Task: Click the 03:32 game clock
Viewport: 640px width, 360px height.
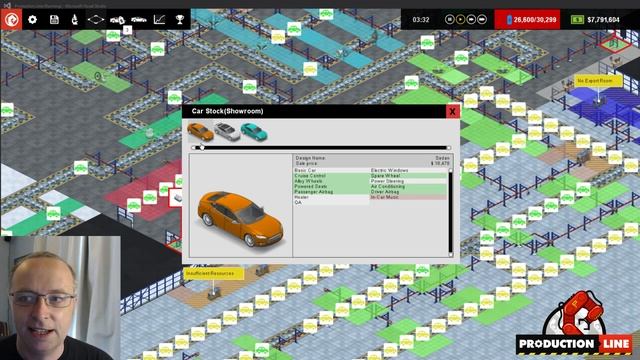Action: 420,20
